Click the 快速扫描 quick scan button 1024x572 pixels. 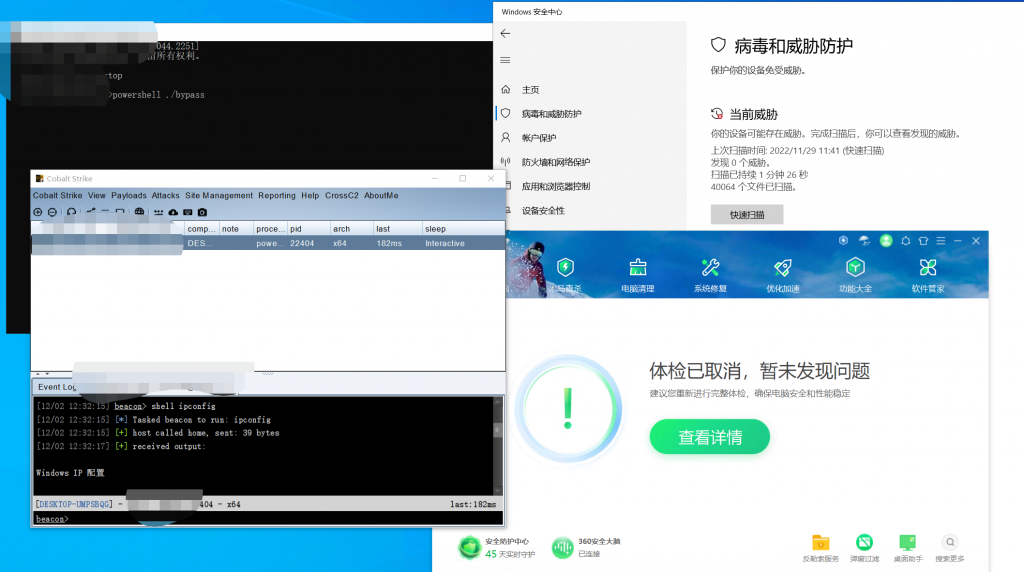[746, 214]
